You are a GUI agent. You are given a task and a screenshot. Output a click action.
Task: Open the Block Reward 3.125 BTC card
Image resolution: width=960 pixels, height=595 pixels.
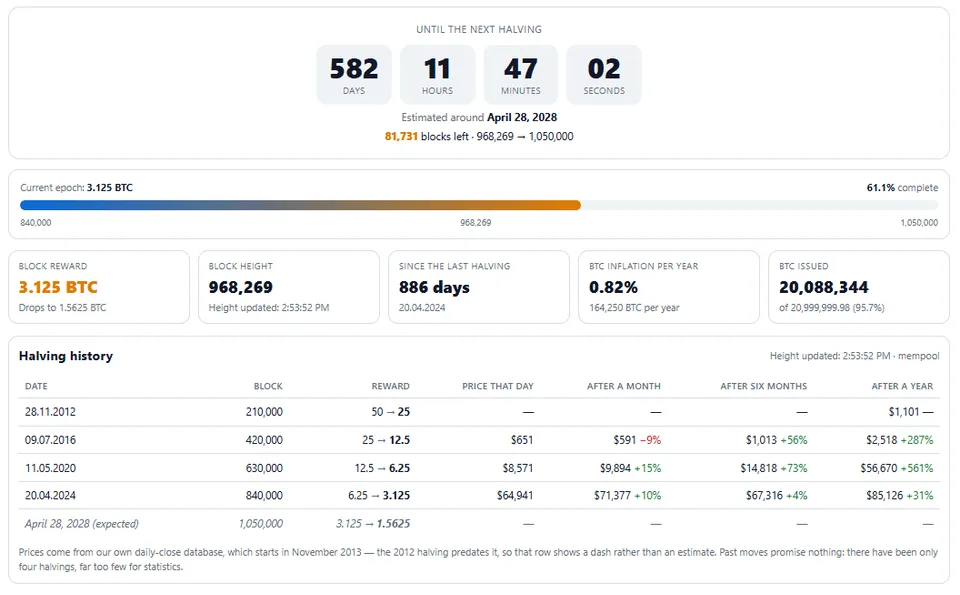point(99,287)
